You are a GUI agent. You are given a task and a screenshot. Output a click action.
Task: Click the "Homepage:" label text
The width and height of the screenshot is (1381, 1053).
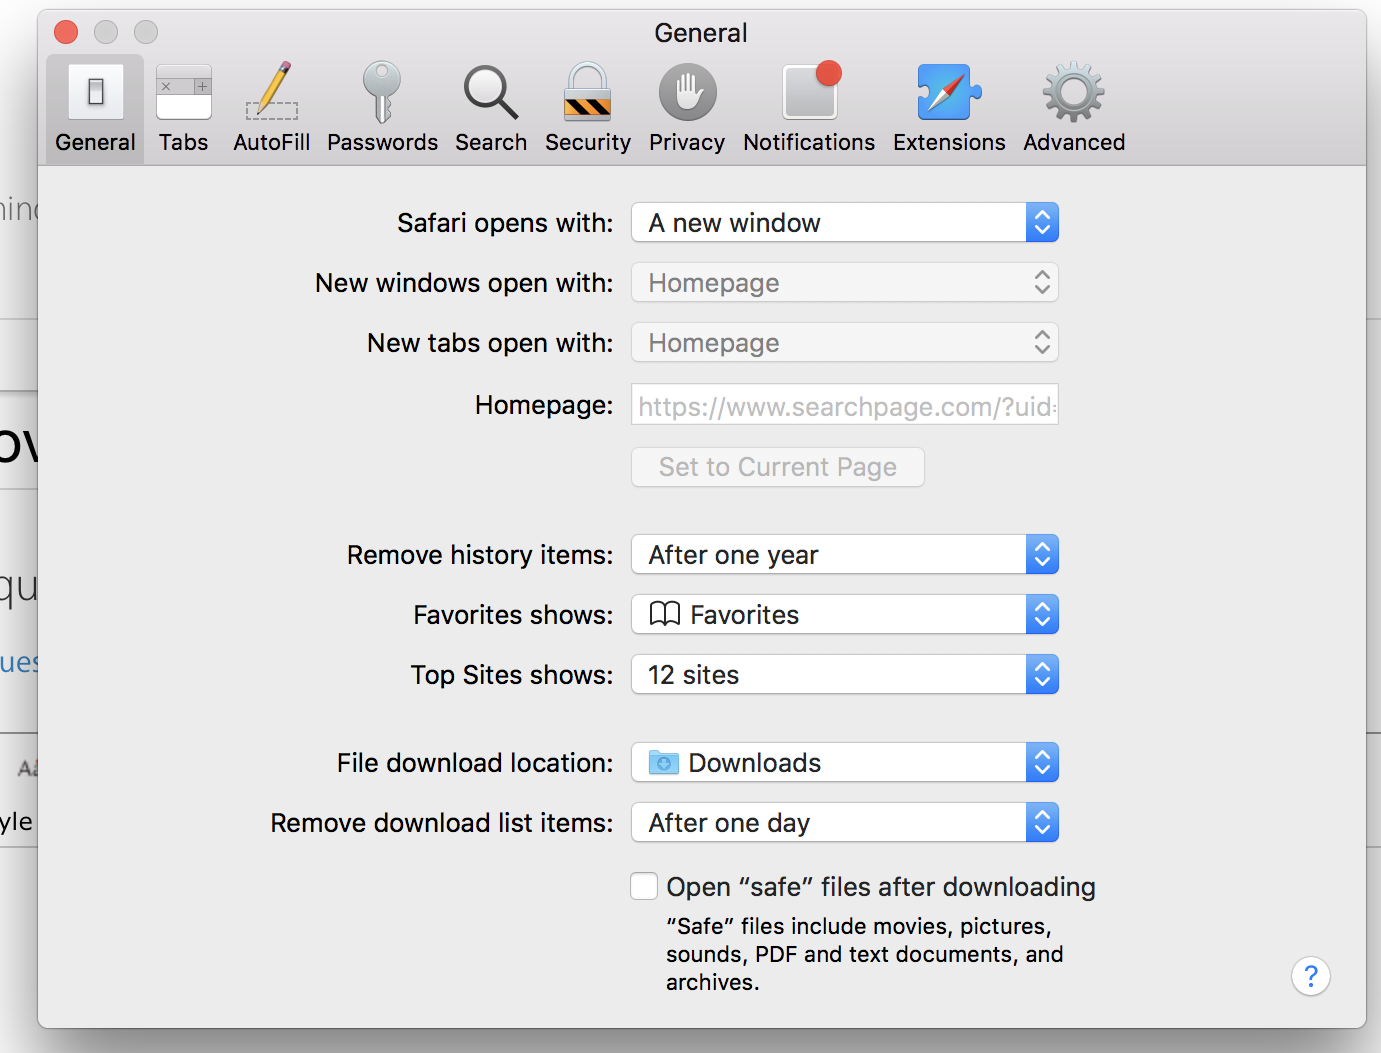[x=544, y=404]
